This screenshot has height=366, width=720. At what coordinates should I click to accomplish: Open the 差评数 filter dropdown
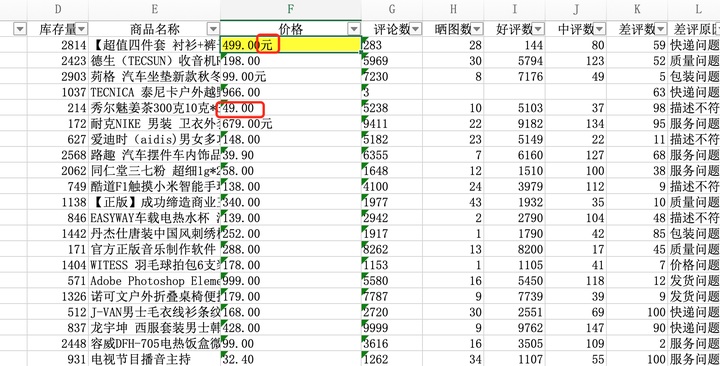(x=661, y=29)
